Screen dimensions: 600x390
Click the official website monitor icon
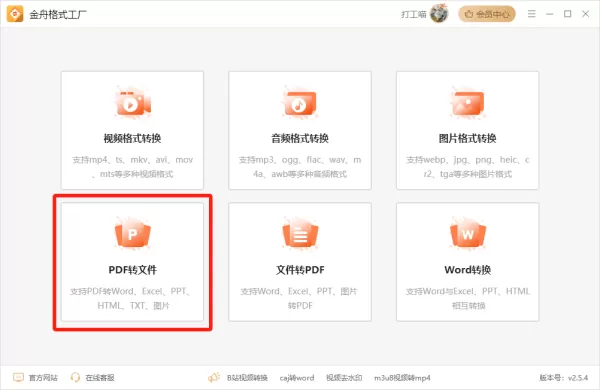pos(18,377)
